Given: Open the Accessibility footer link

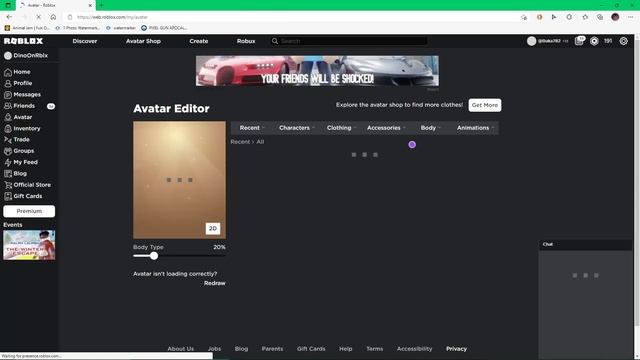Looking at the screenshot, I should point(414,349).
